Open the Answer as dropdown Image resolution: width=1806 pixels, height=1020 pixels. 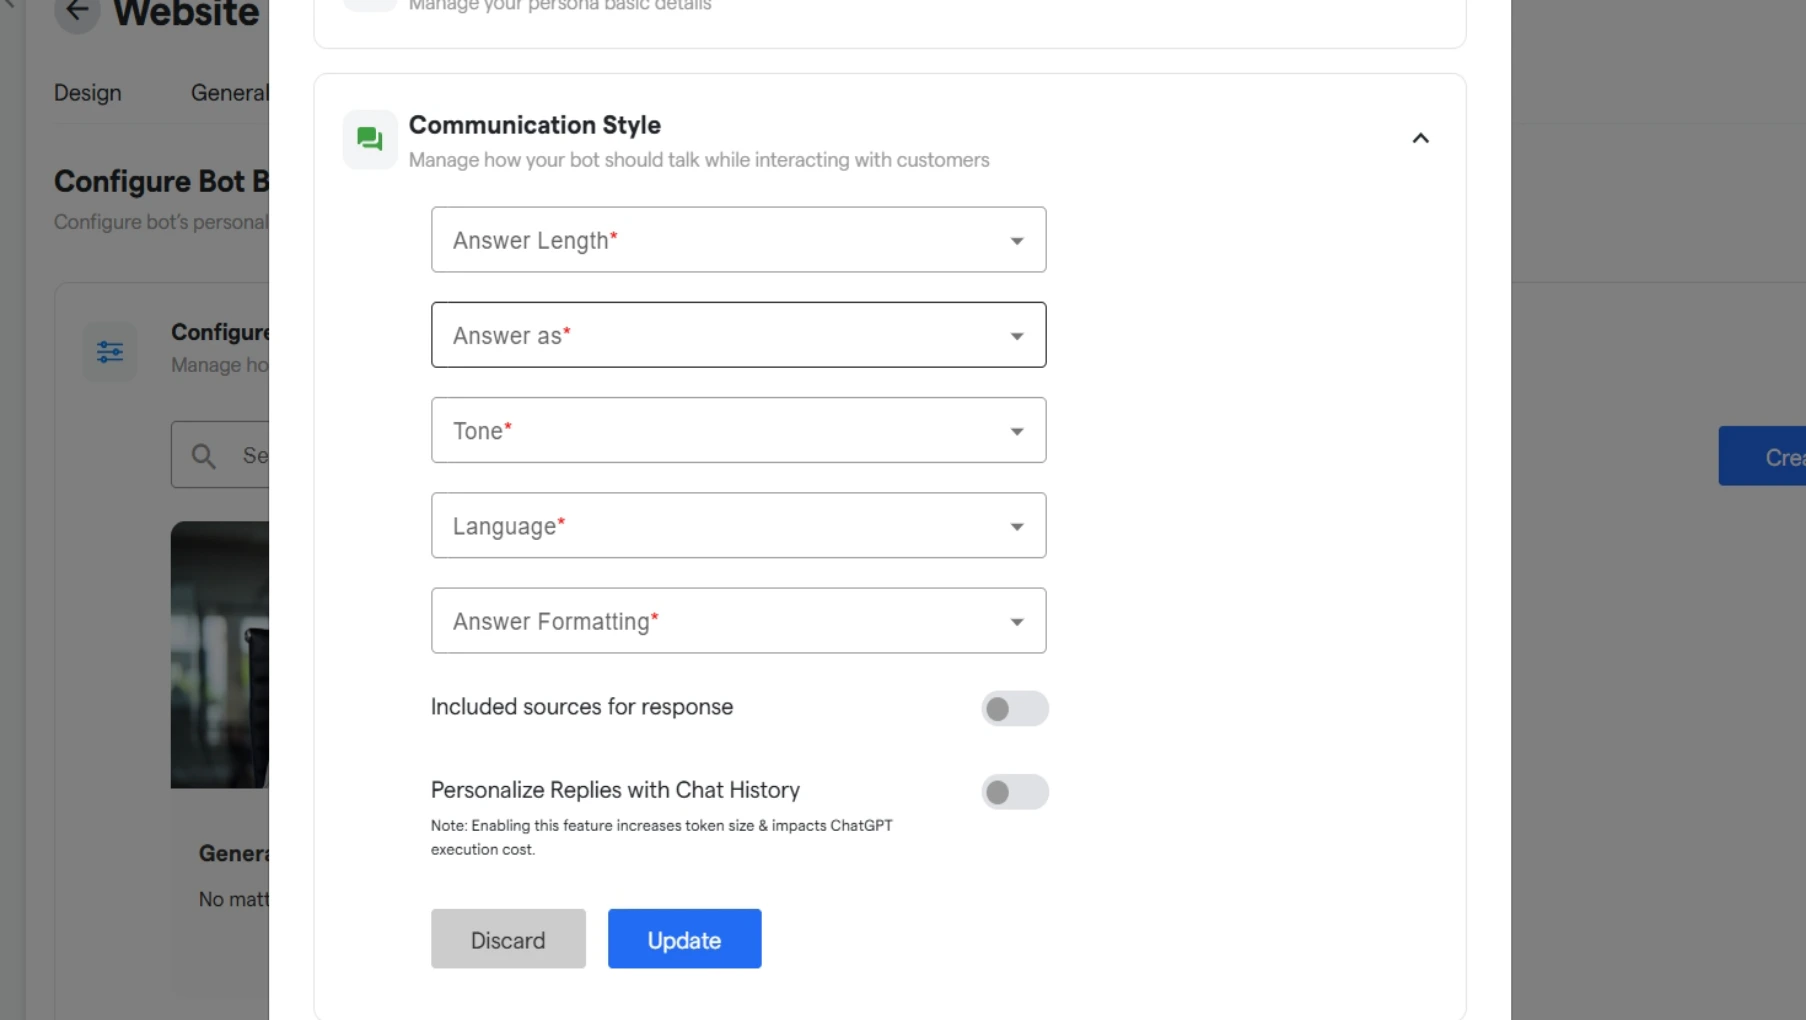738,335
